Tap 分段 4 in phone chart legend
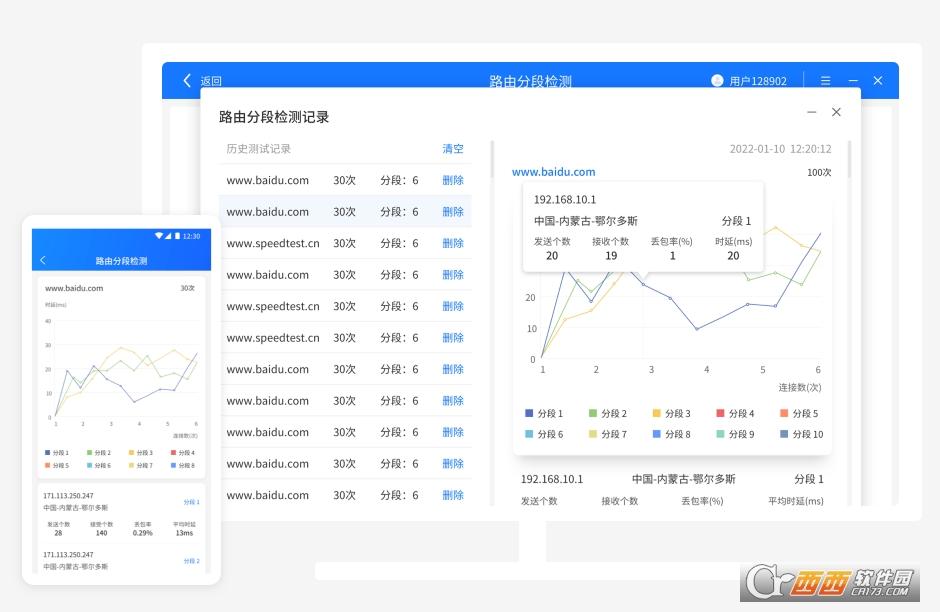This screenshot has width=940, height=612. click(x=183, y=453)
